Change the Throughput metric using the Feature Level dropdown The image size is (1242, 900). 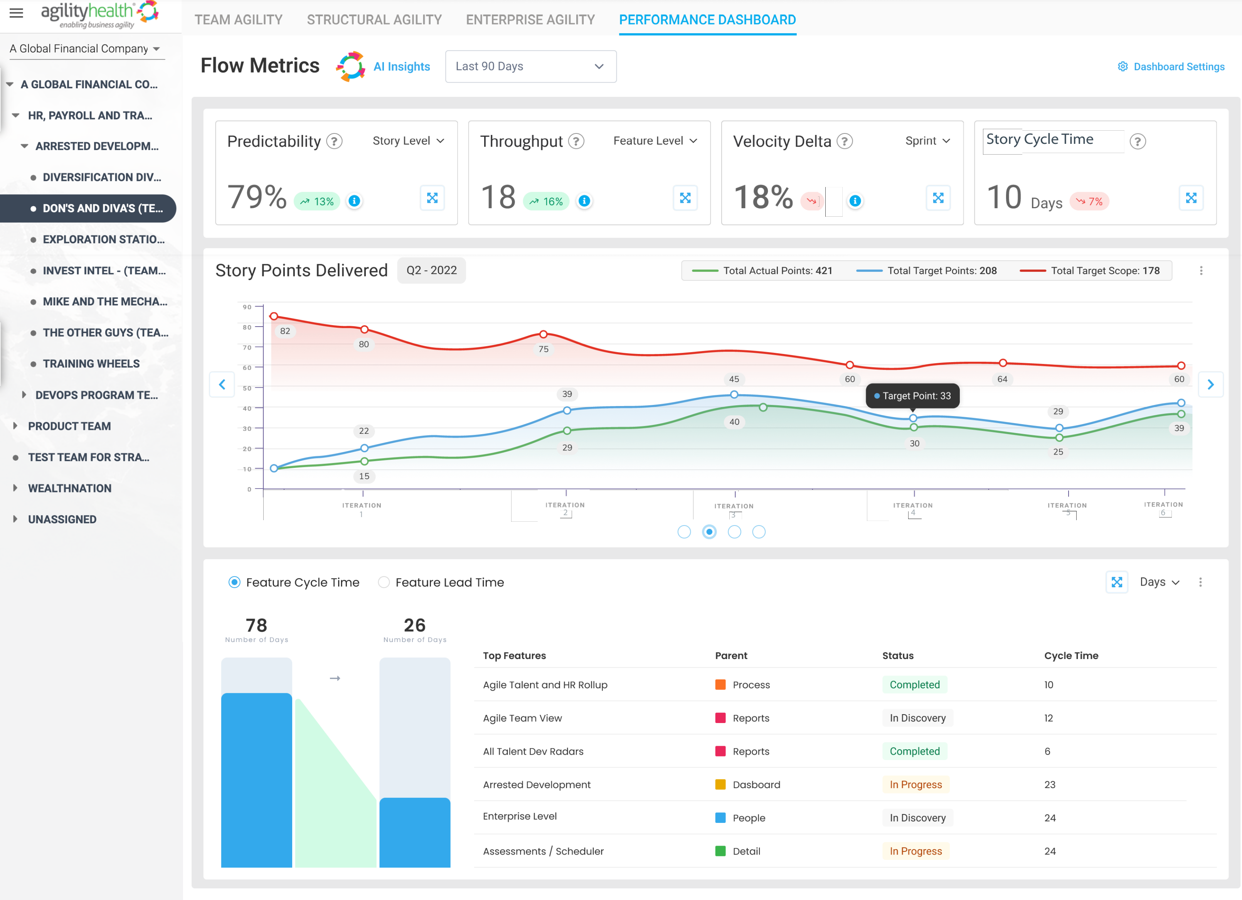[655, 141]
